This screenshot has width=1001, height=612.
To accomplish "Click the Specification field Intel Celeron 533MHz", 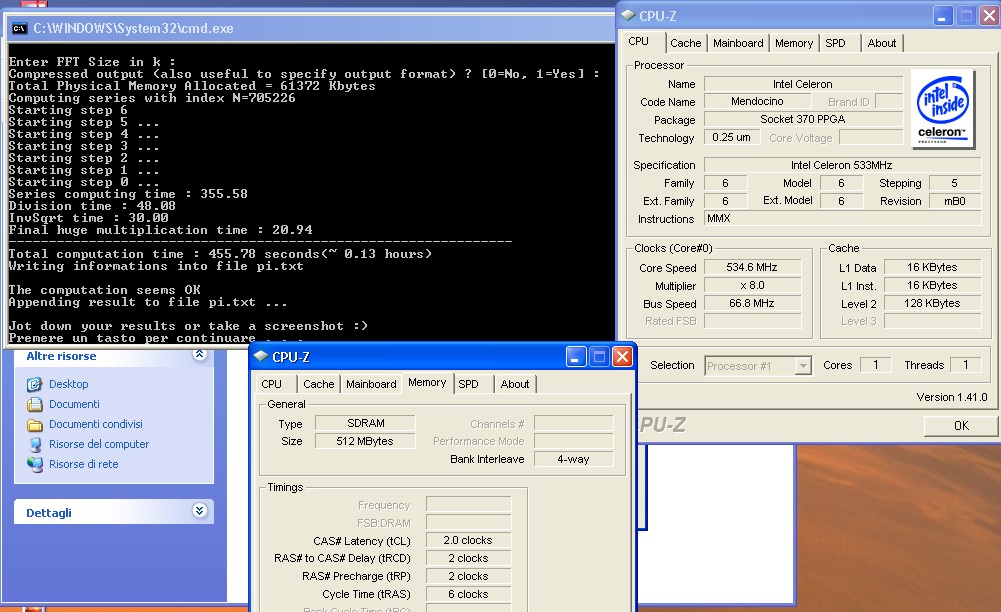I will point(841,165).
